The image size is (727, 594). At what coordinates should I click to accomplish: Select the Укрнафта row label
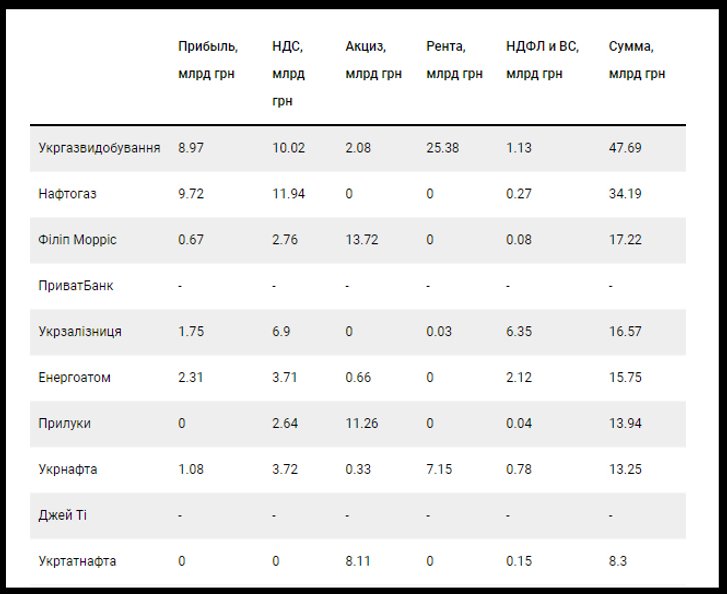(x=68, y=469)
